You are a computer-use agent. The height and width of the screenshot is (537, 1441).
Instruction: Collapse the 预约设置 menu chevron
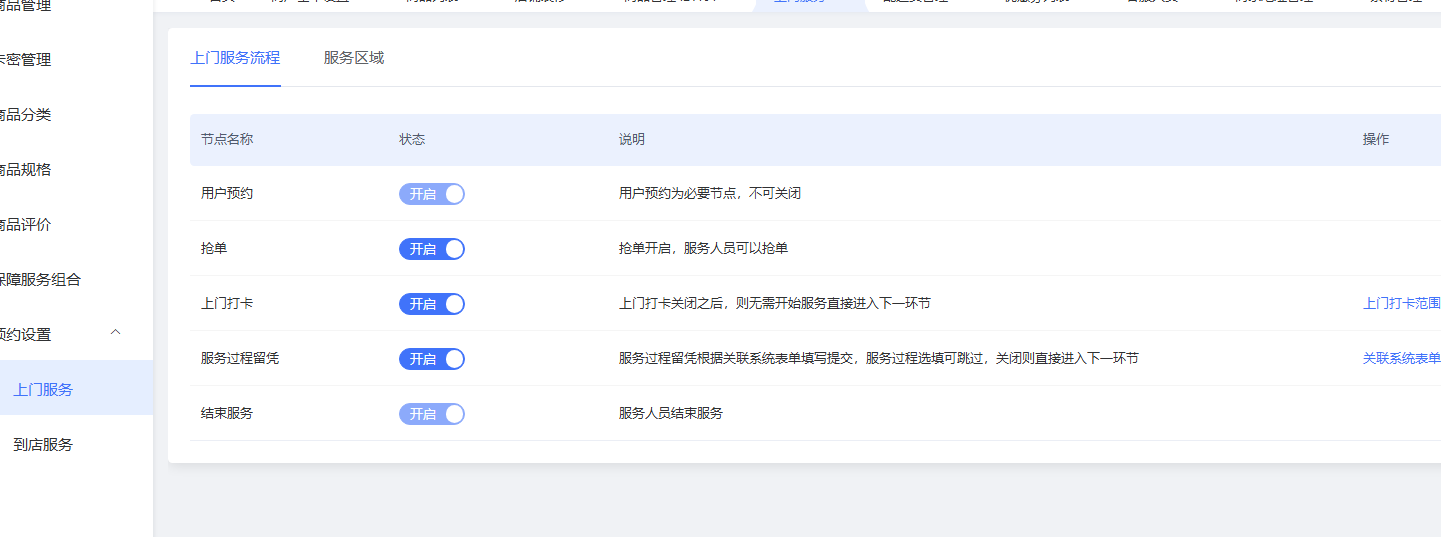pos(115,333)
